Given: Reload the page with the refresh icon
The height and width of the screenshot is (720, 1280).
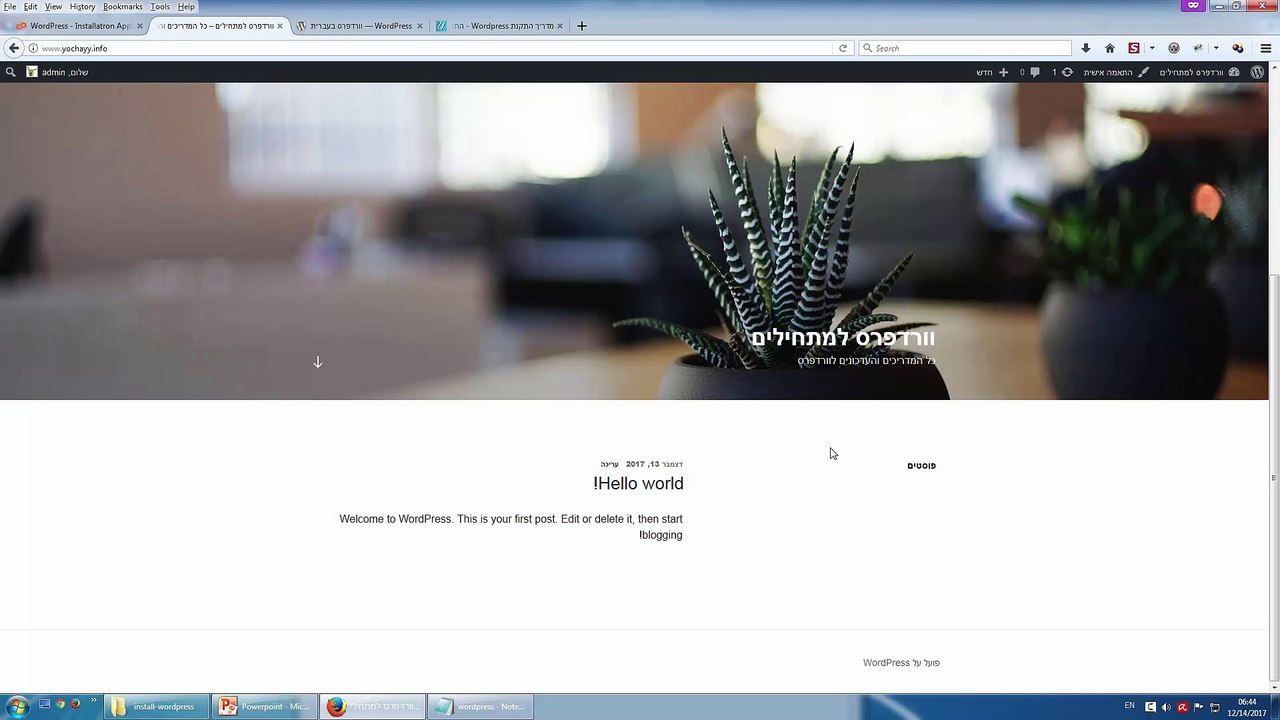Looking at the screenshot, I should (843, 48).
